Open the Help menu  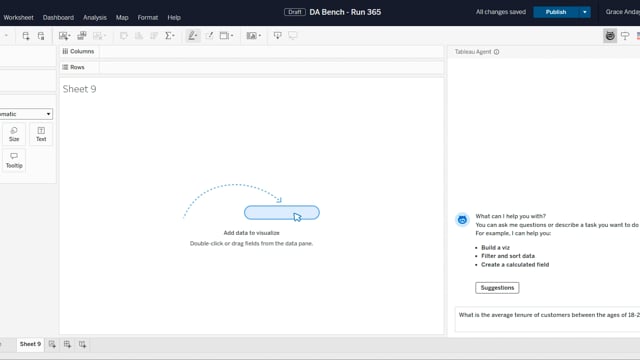[x=174, y=18]
